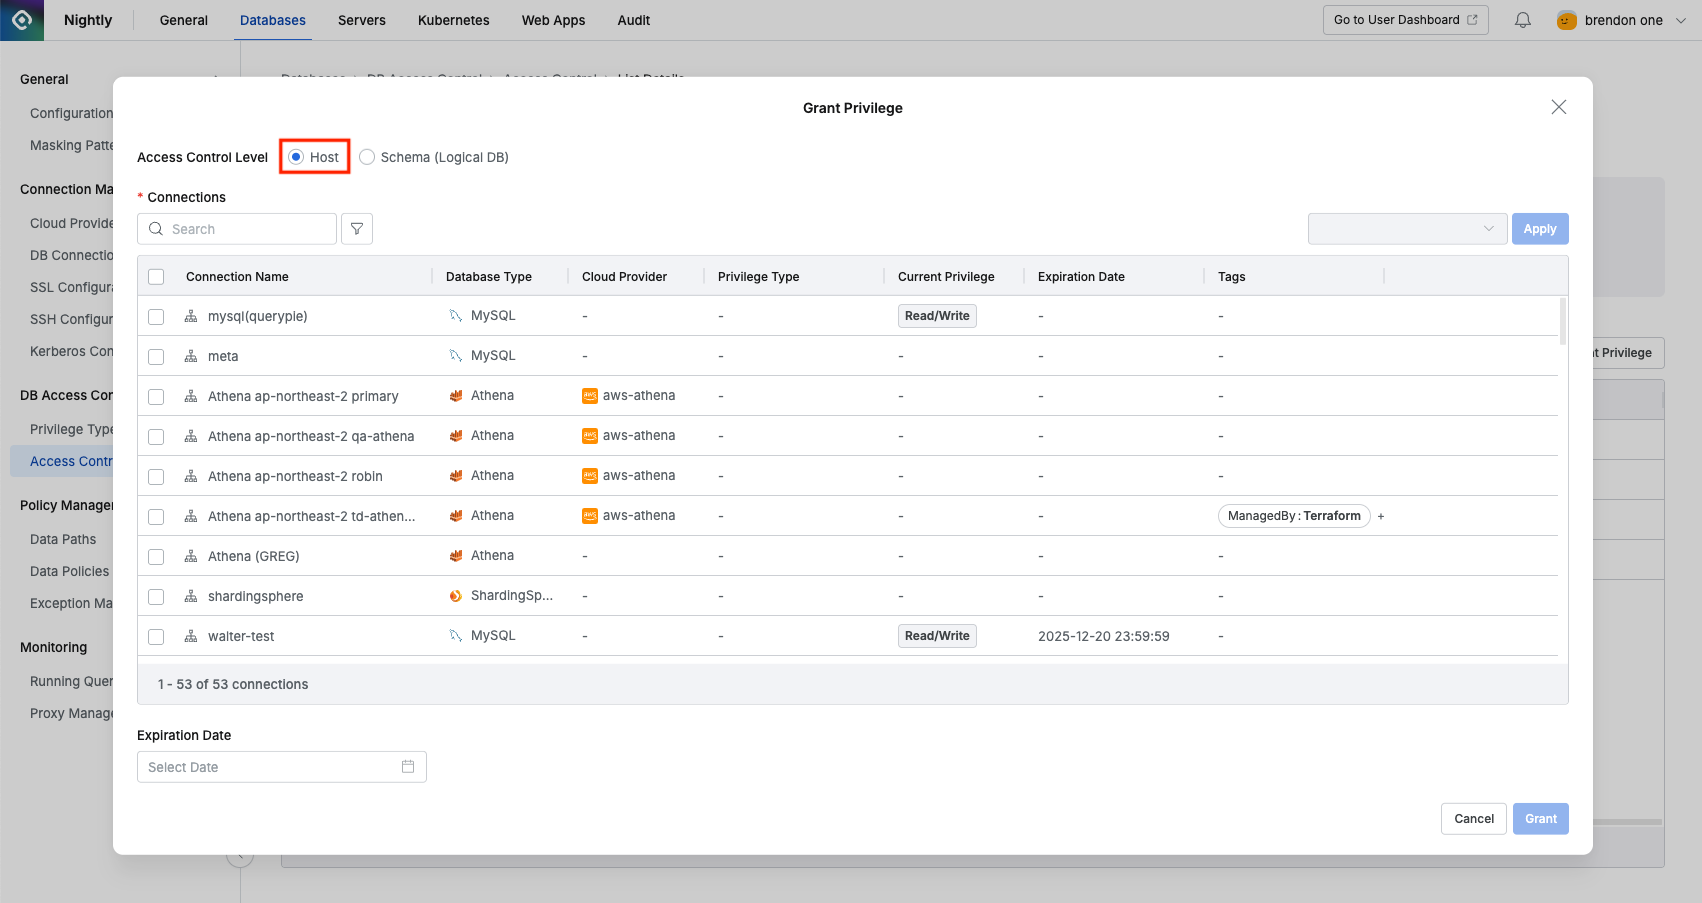Toggle the select-all checkbox in table header
This screenshot has width=1702, height=903.
[156, 277]
